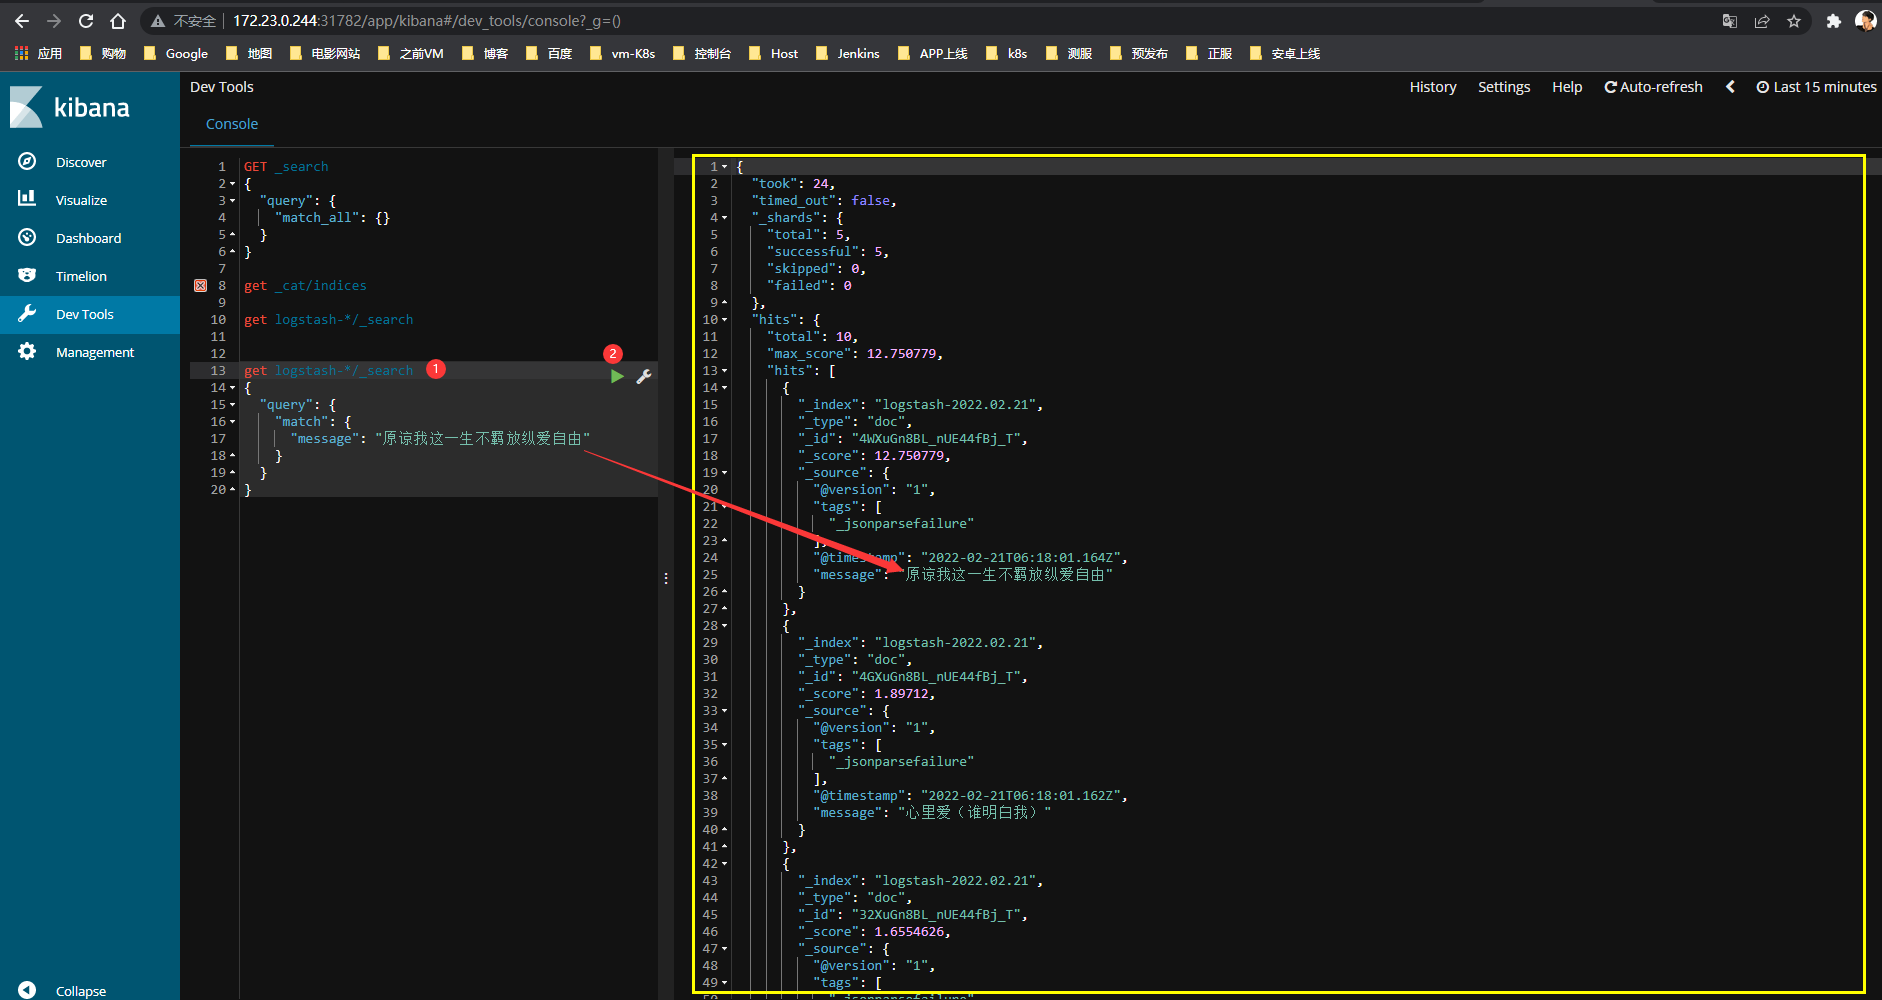Click the insecure site warning icon
Screen dimensions: 1882x1000
click(x=157, y=21)
